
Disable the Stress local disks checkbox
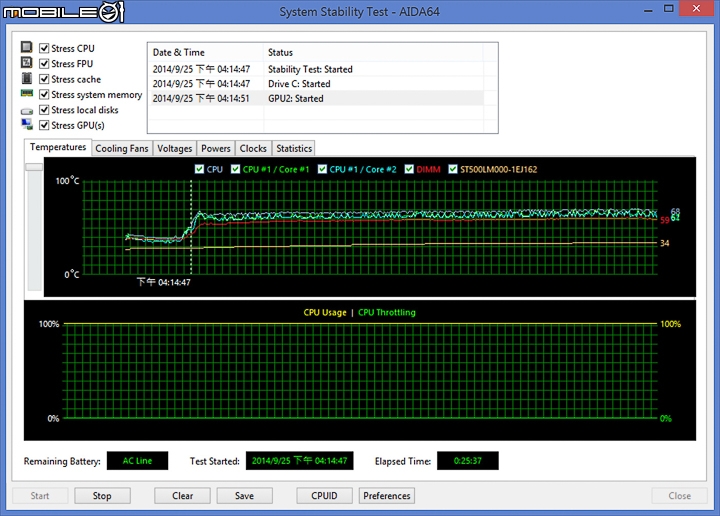tap(44, 110)
